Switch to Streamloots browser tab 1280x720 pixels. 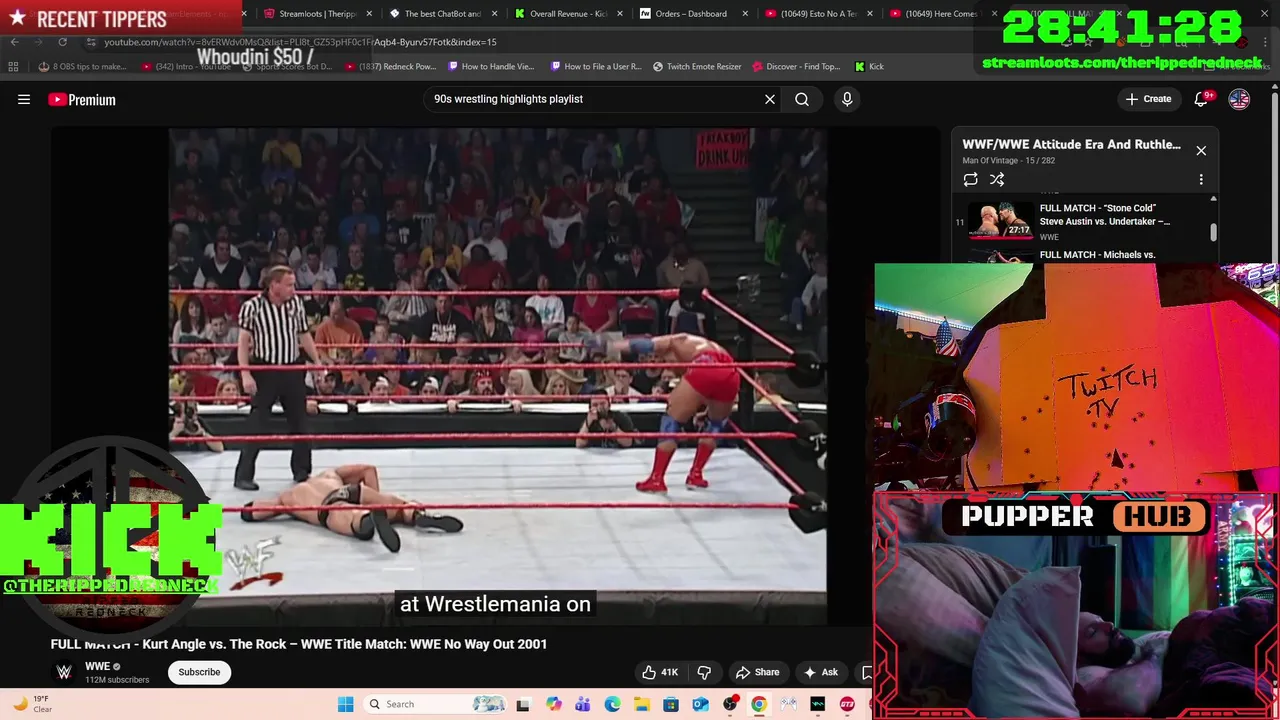click(317, 14)
